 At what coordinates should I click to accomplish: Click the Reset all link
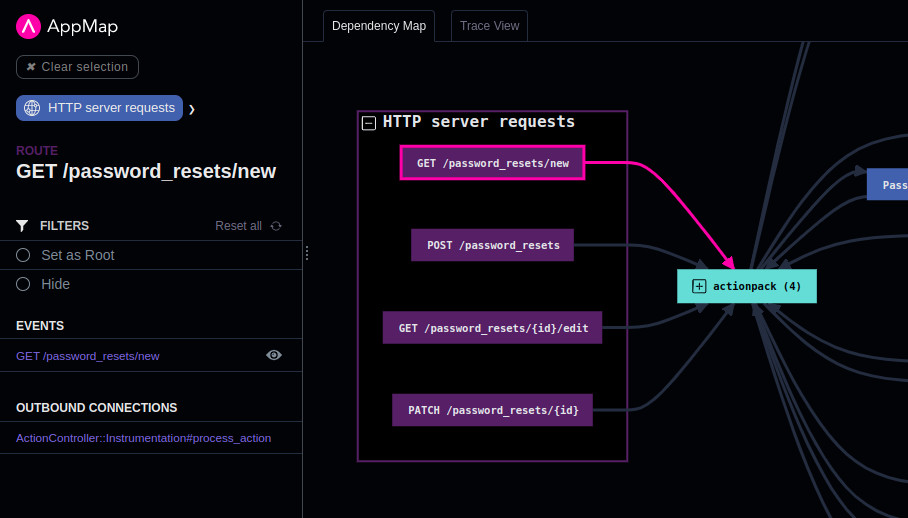[x=239, y=226]
